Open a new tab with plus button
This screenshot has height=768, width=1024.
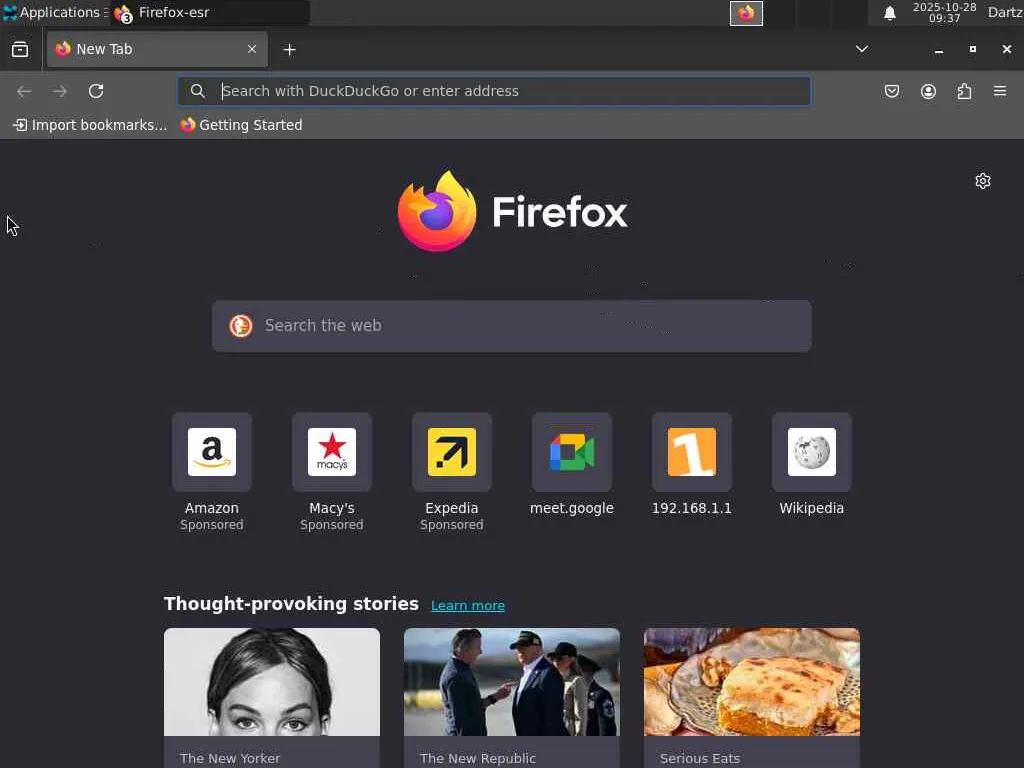(289, 50)
